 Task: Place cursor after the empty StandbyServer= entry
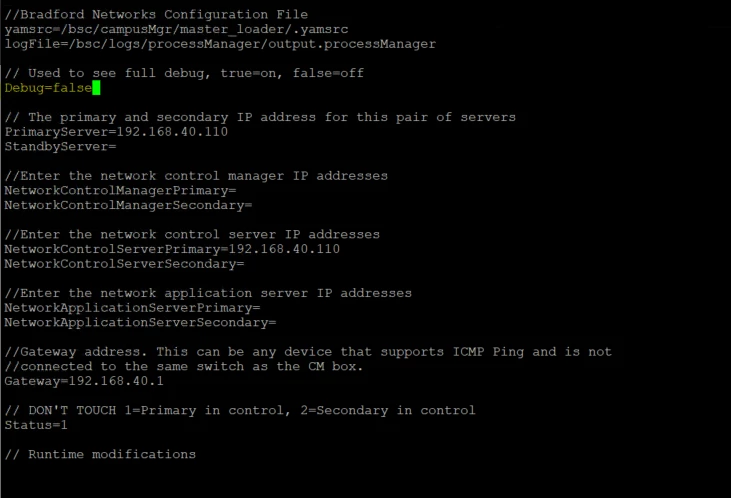[x=117, y=146]
